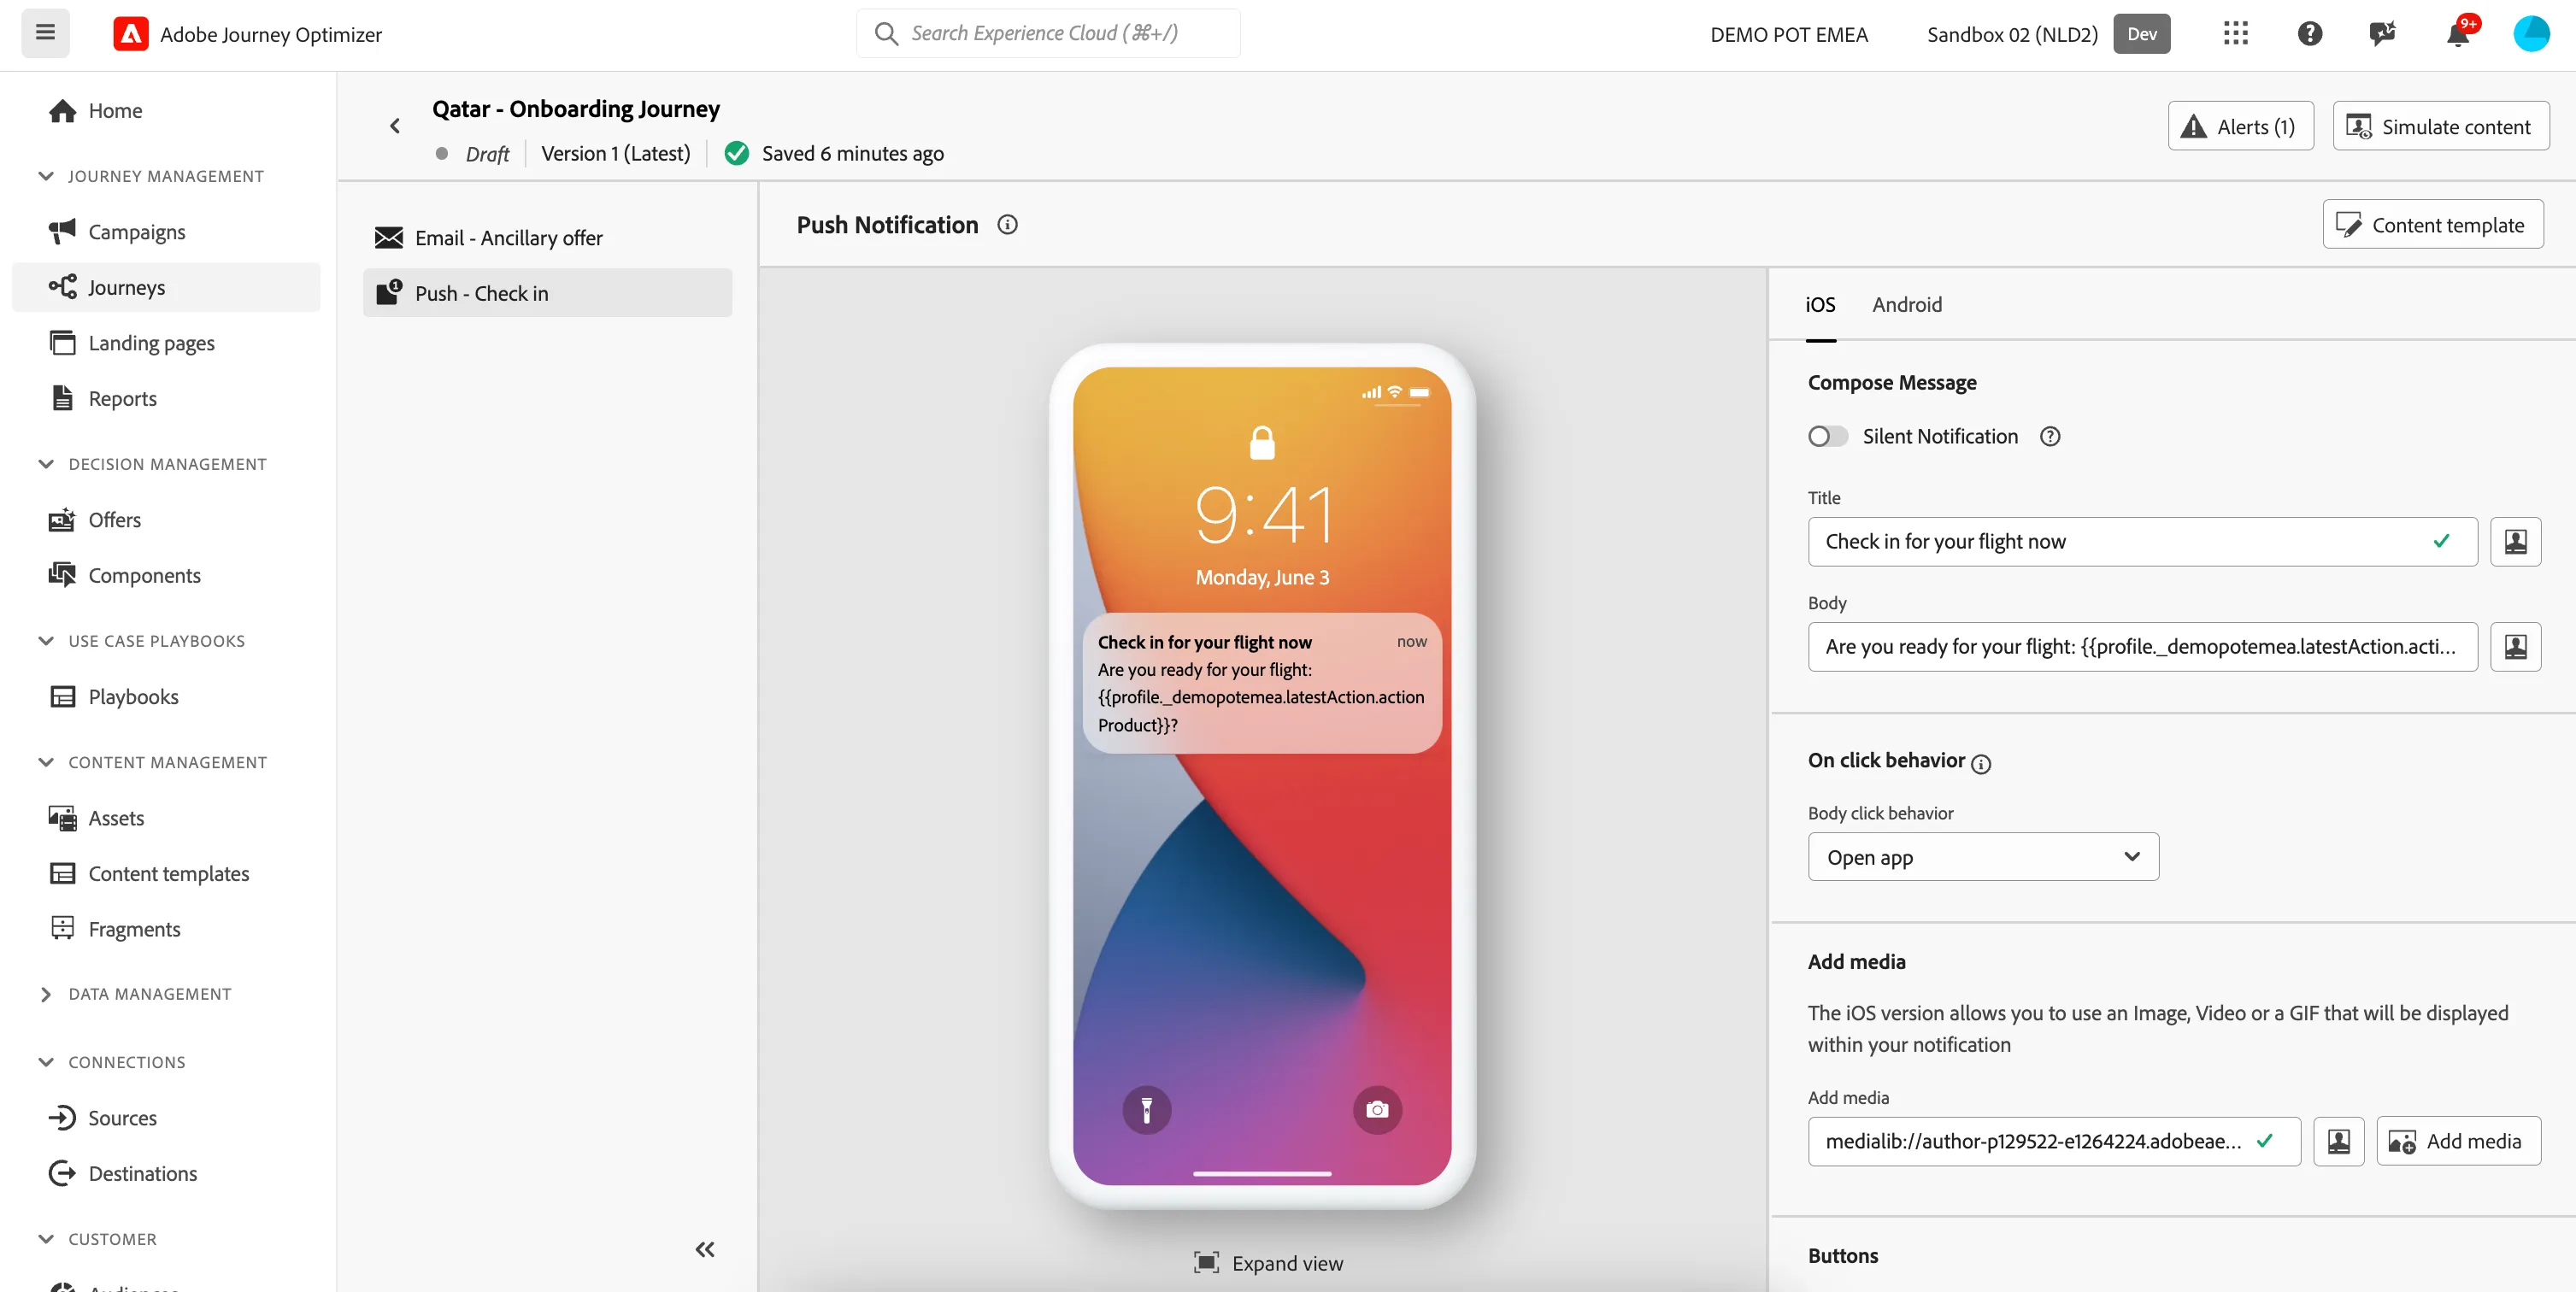Viewport: 2576px width, 1292px height.
Task: Select the iOS tab
Action: 1820,305
